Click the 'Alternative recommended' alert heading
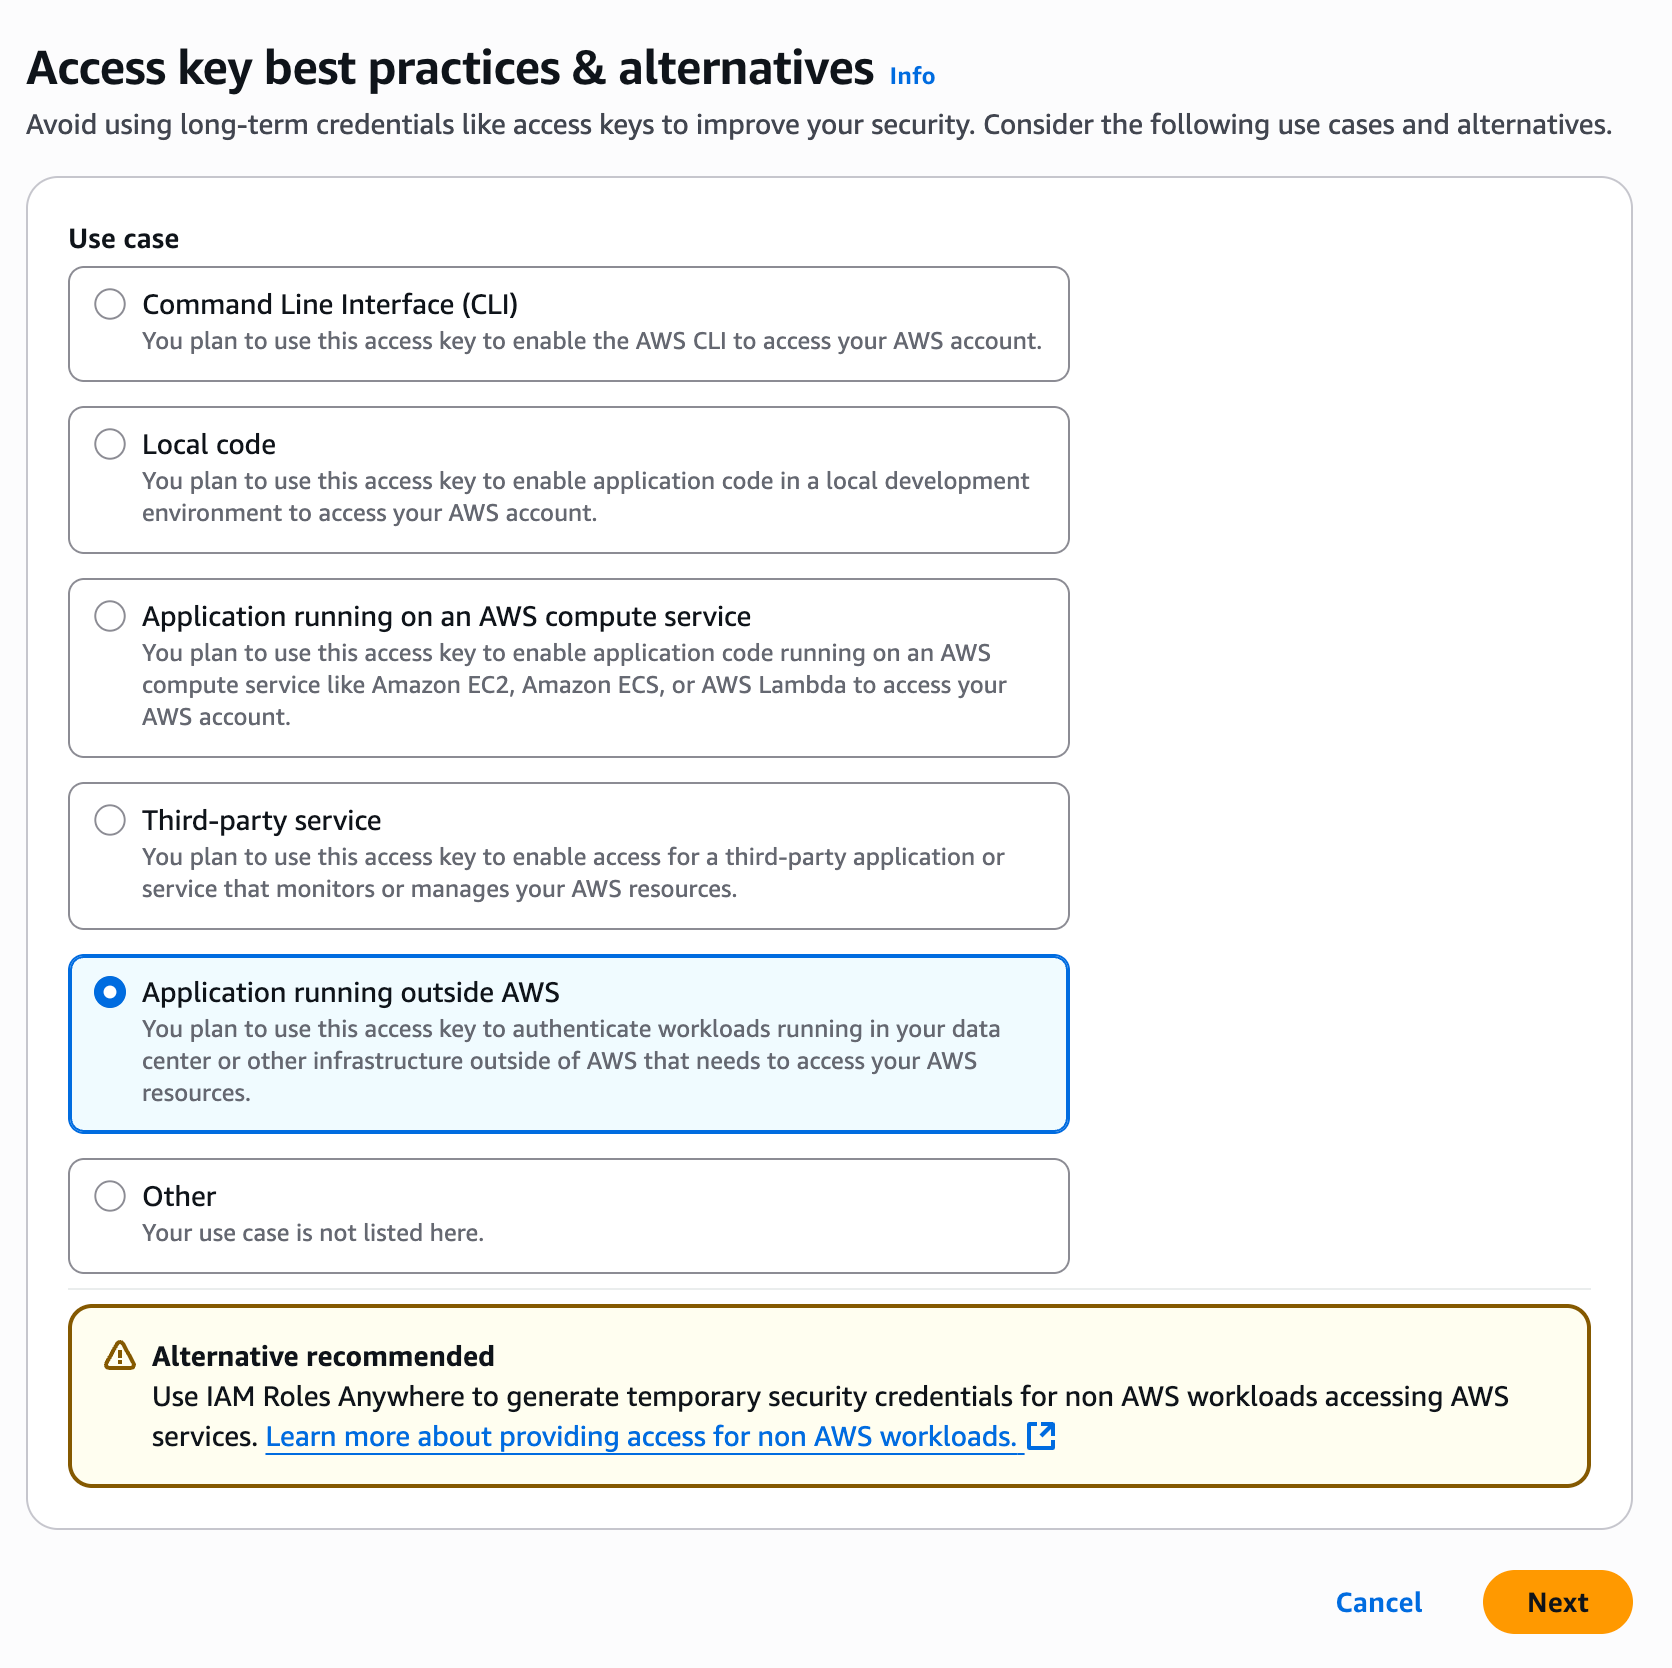The height and width of the screenshot is (1668, 1672). (323, 1356)
